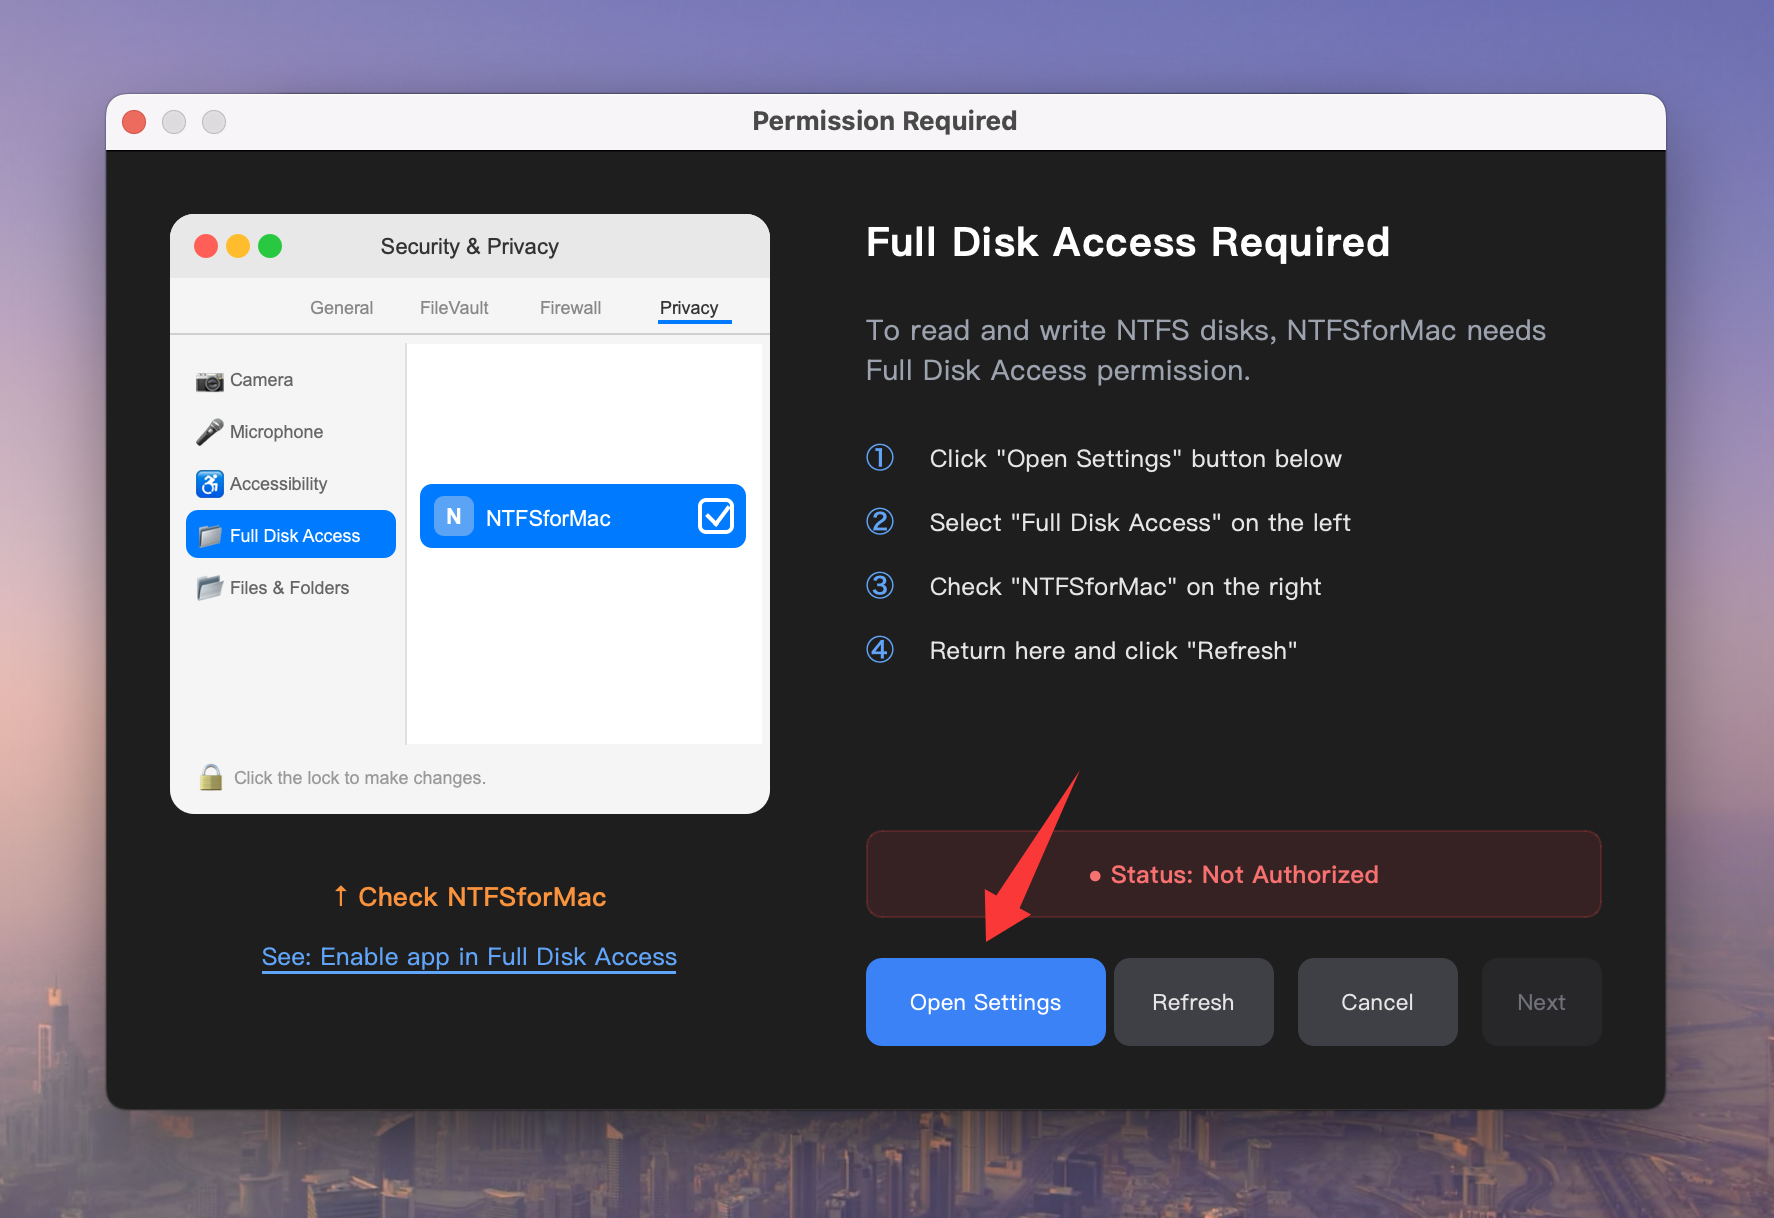This screenshot has width=1774, height=1218.
Task: Open the Accessibility privacy section
Action: [x=208, y=483]
